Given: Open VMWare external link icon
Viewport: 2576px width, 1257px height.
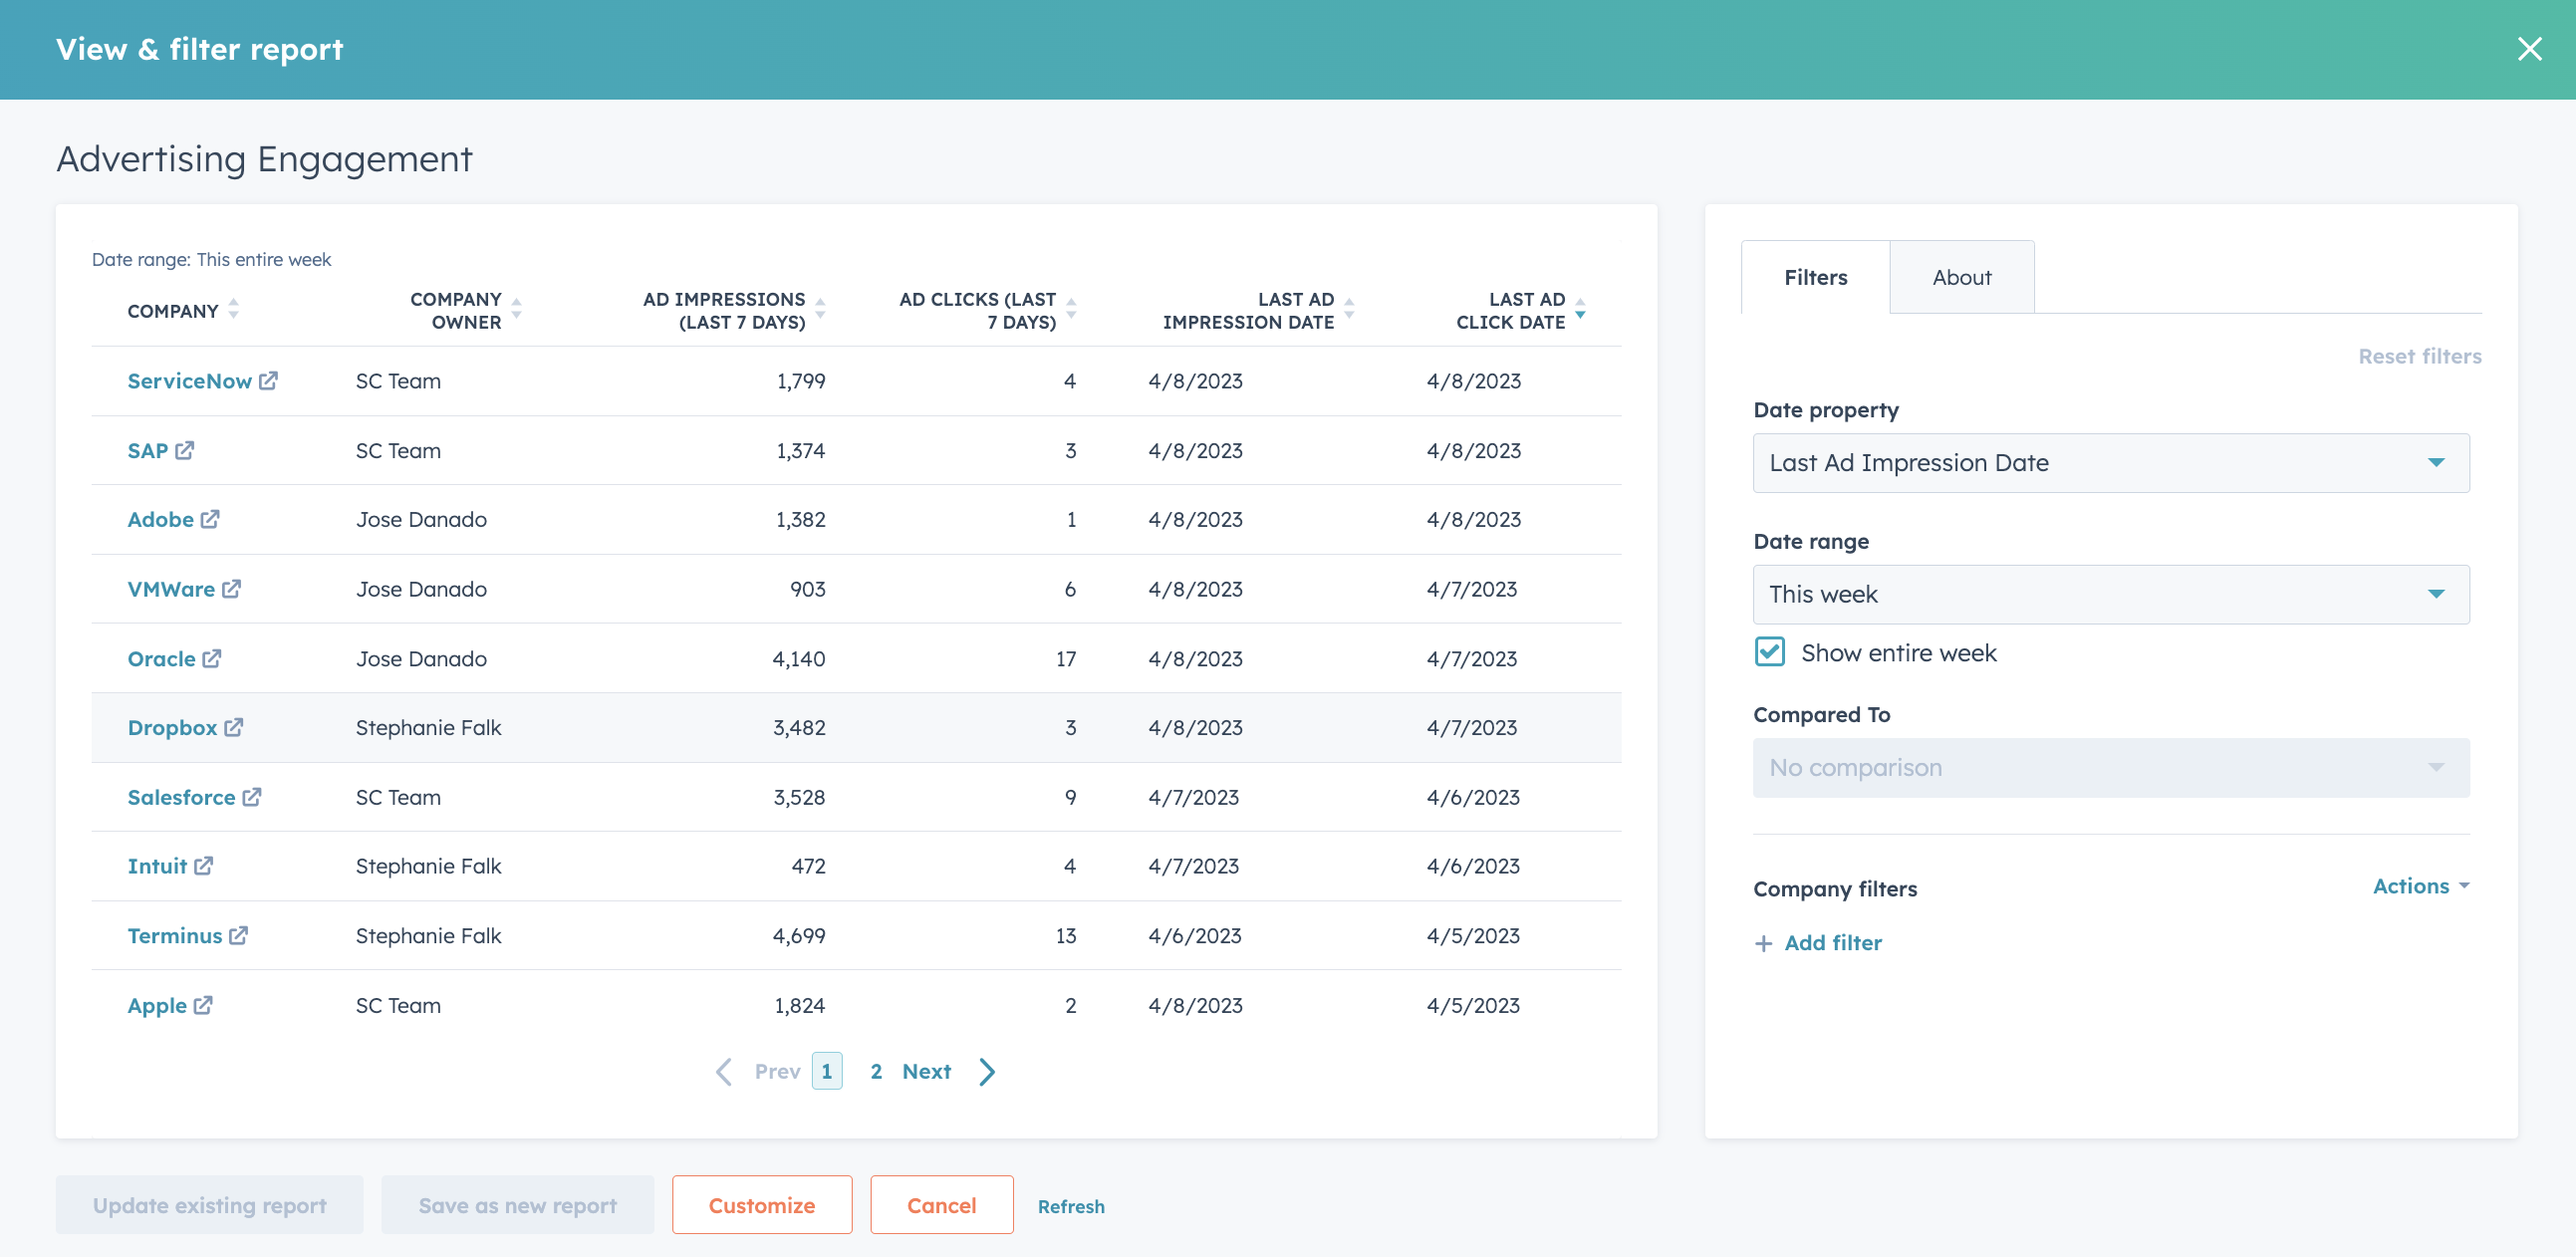Looking at the screenshot, I should click(x=231, y=589).
